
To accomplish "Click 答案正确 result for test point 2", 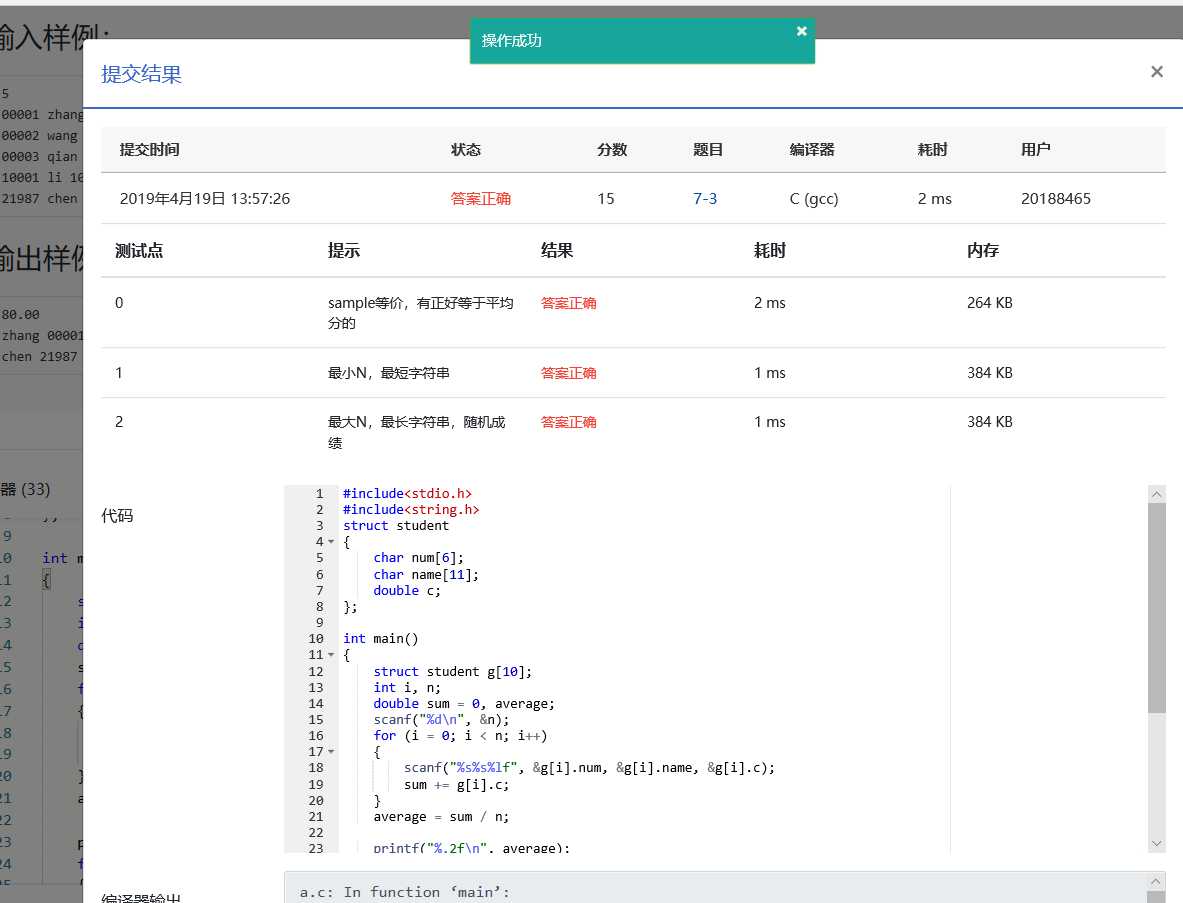I will click(568, 422).
